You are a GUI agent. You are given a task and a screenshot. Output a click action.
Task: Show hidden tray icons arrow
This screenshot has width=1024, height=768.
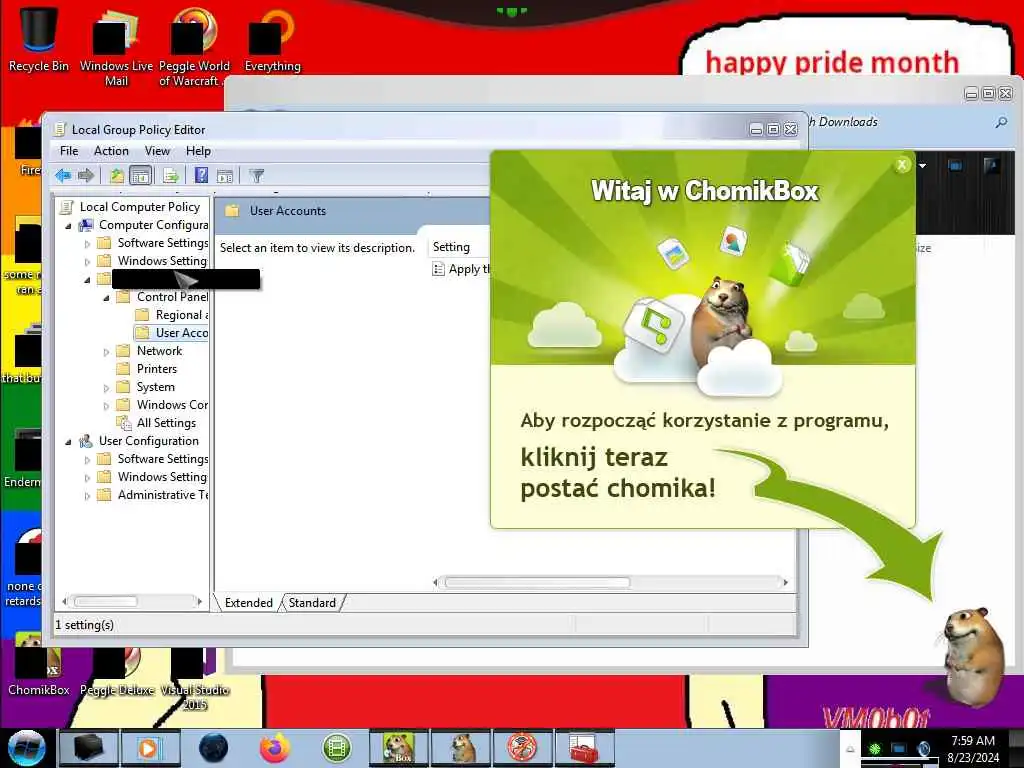(x=850, y=750)
